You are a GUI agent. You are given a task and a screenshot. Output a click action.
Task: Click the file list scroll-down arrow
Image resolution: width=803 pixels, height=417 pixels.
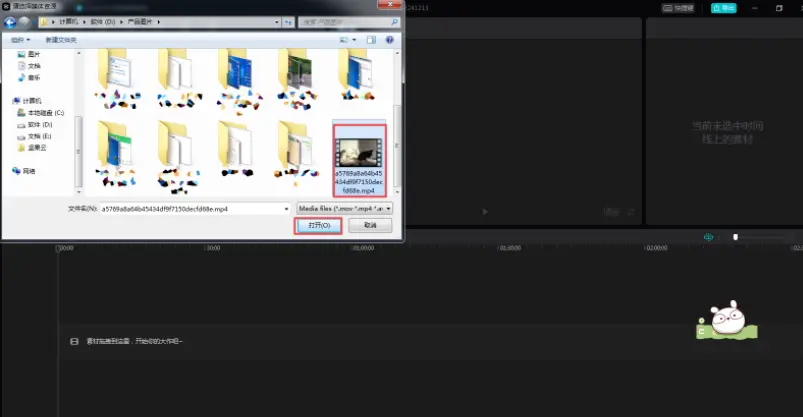point(397,192)
